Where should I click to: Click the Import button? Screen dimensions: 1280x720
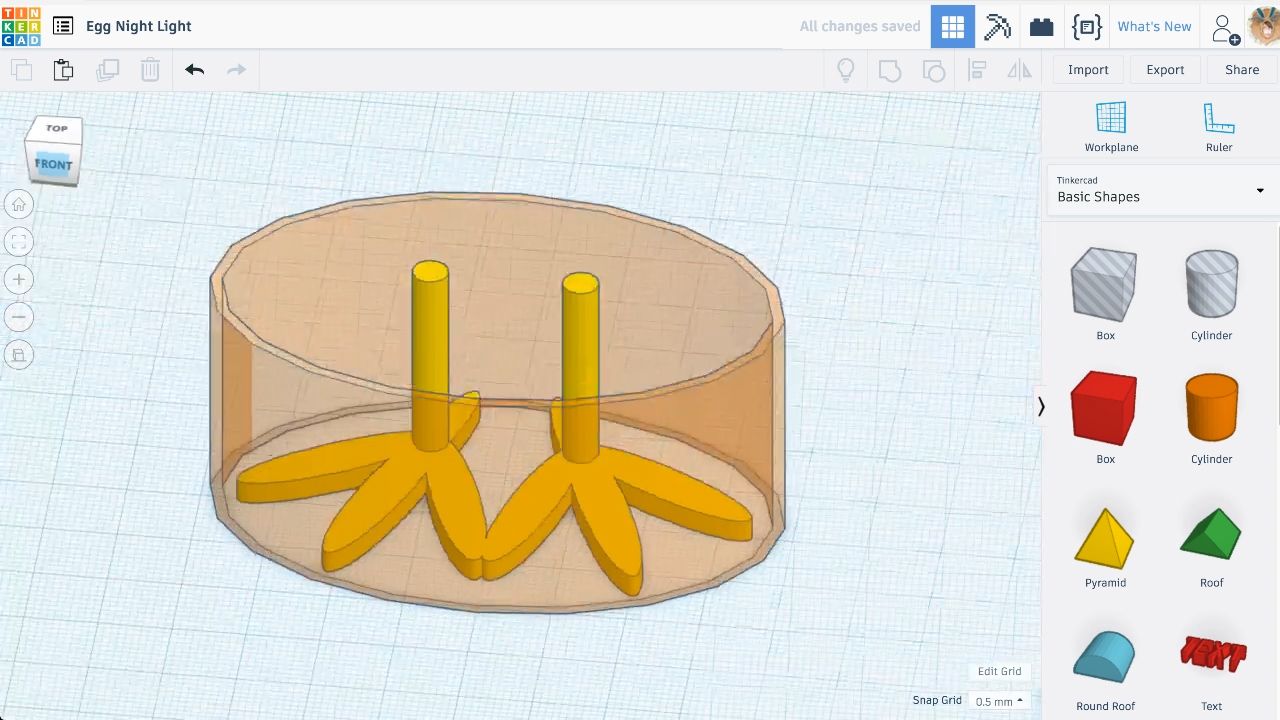1088,70
